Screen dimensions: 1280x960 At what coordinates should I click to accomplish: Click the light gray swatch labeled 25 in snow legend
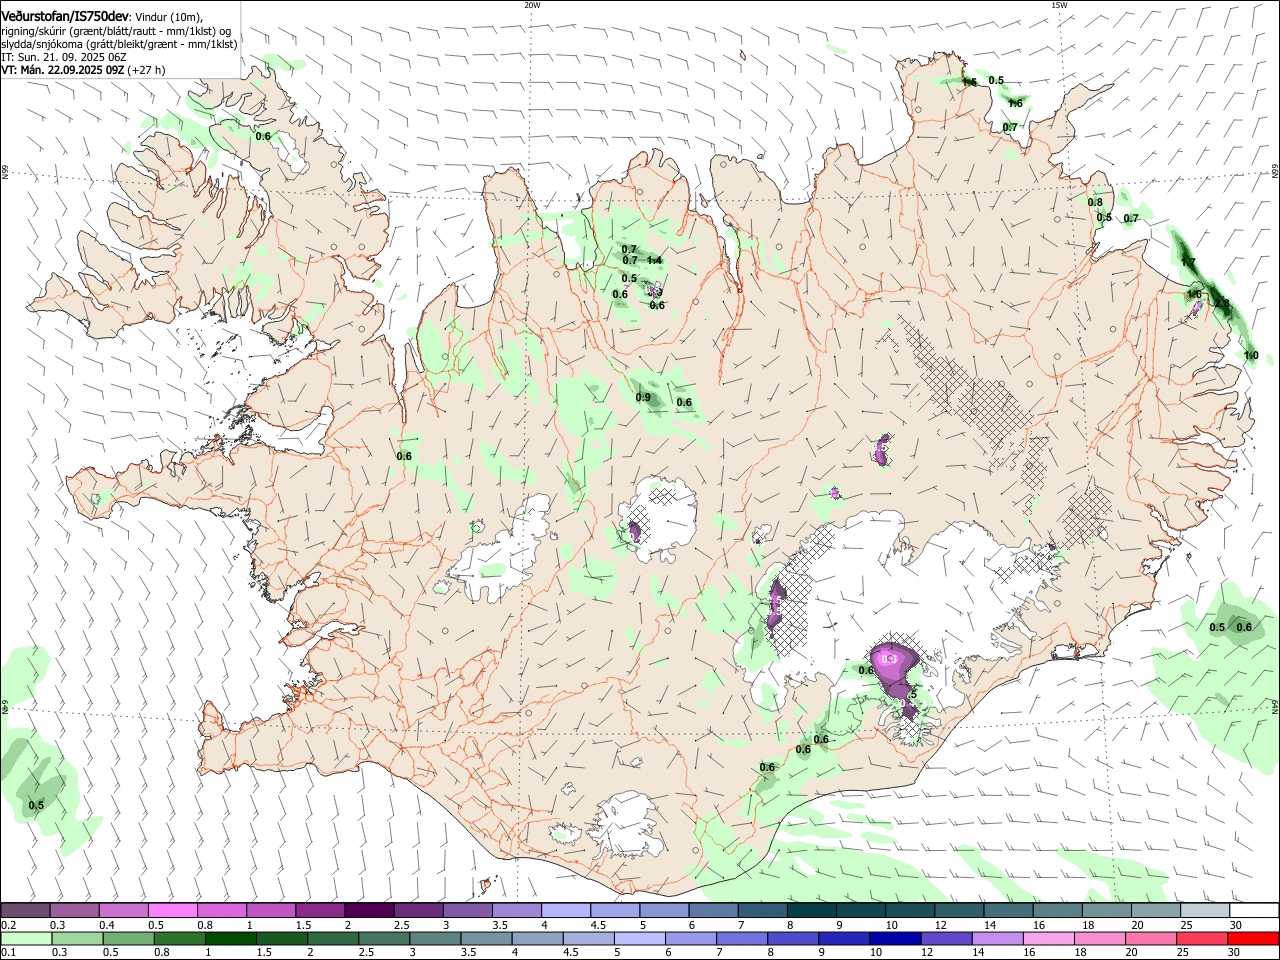[x=1205, y=910]
